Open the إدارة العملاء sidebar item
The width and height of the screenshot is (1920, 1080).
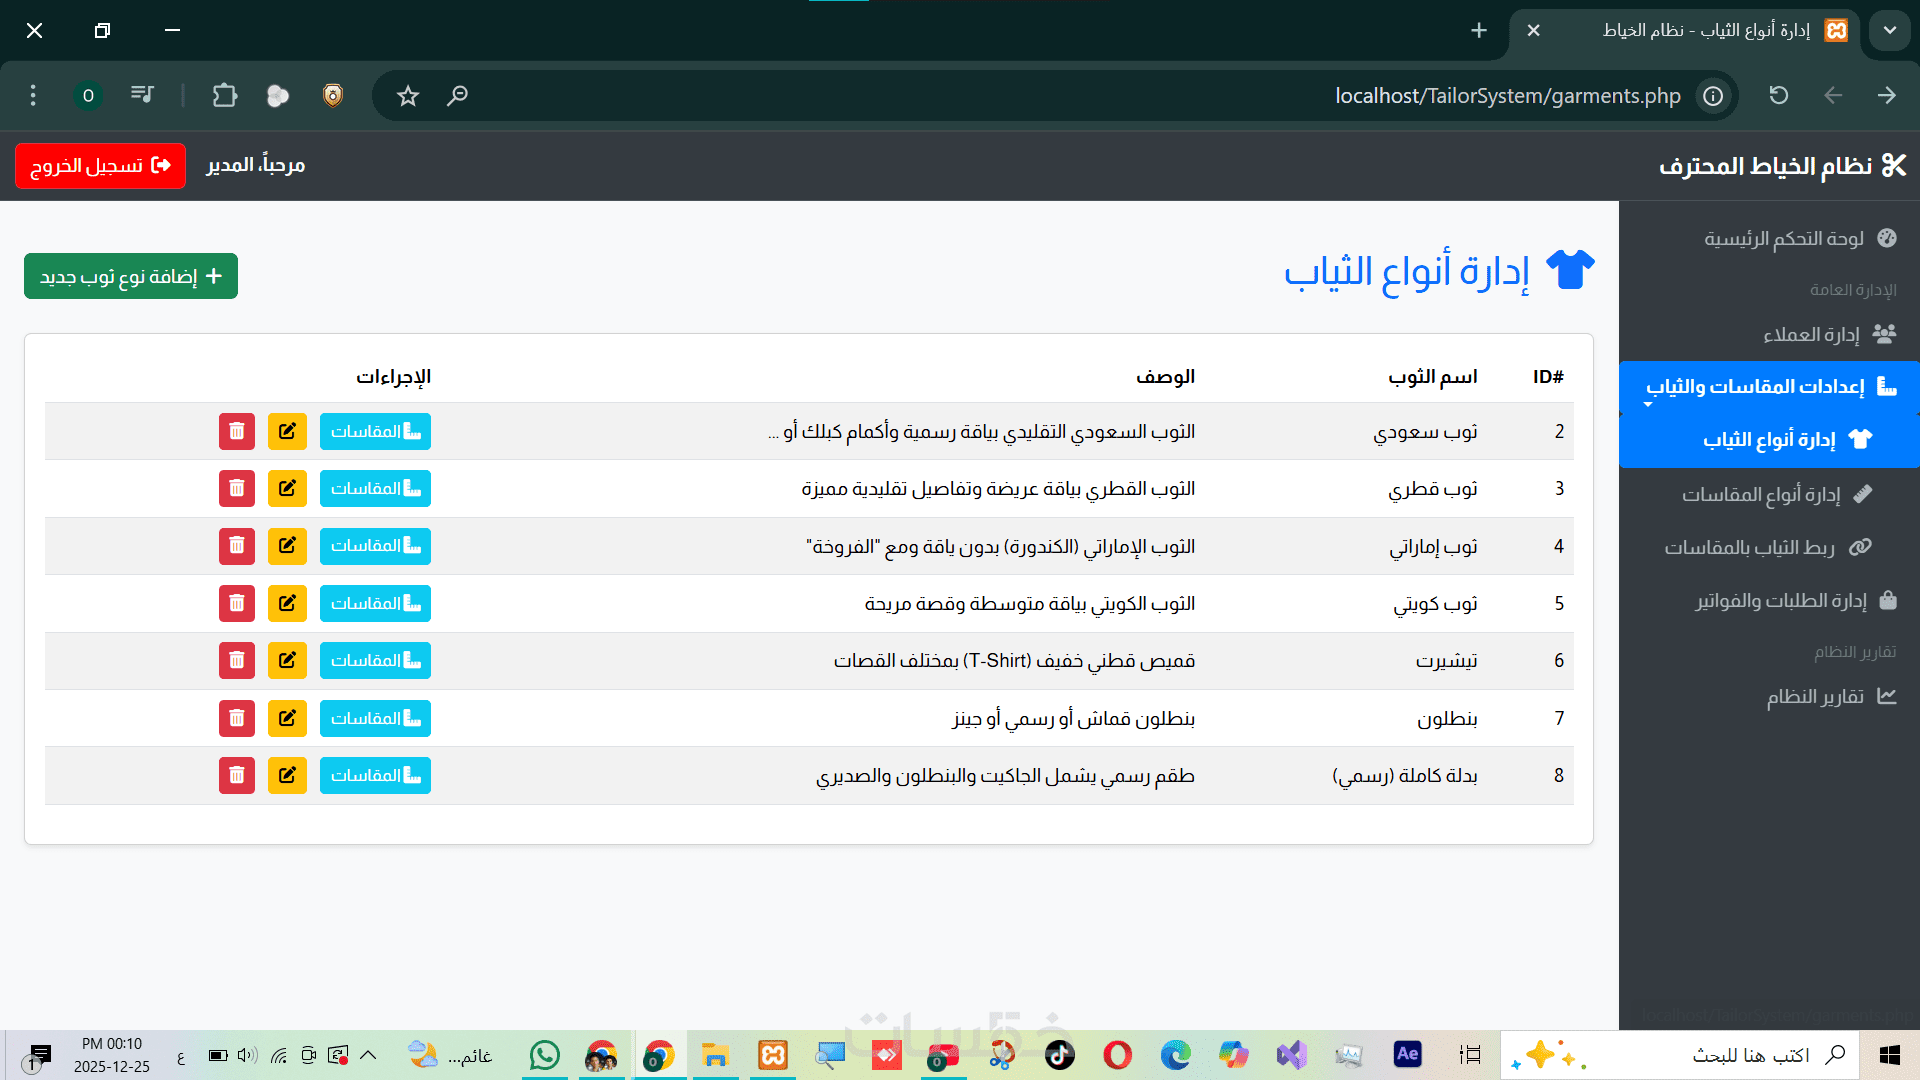[1810, 334]
